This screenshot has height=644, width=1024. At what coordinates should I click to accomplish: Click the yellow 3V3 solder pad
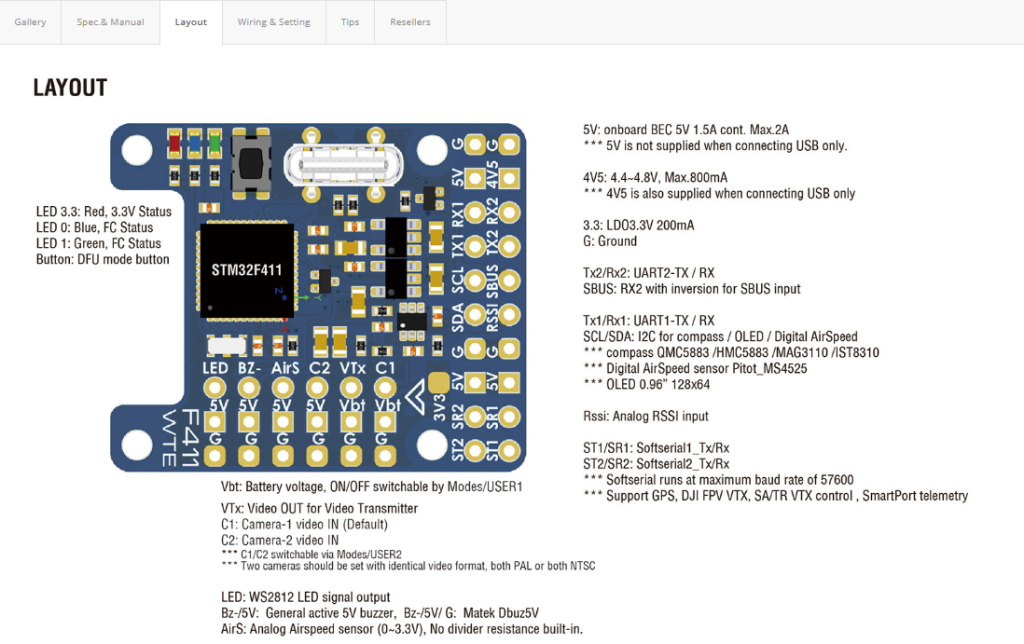point(439,384)
